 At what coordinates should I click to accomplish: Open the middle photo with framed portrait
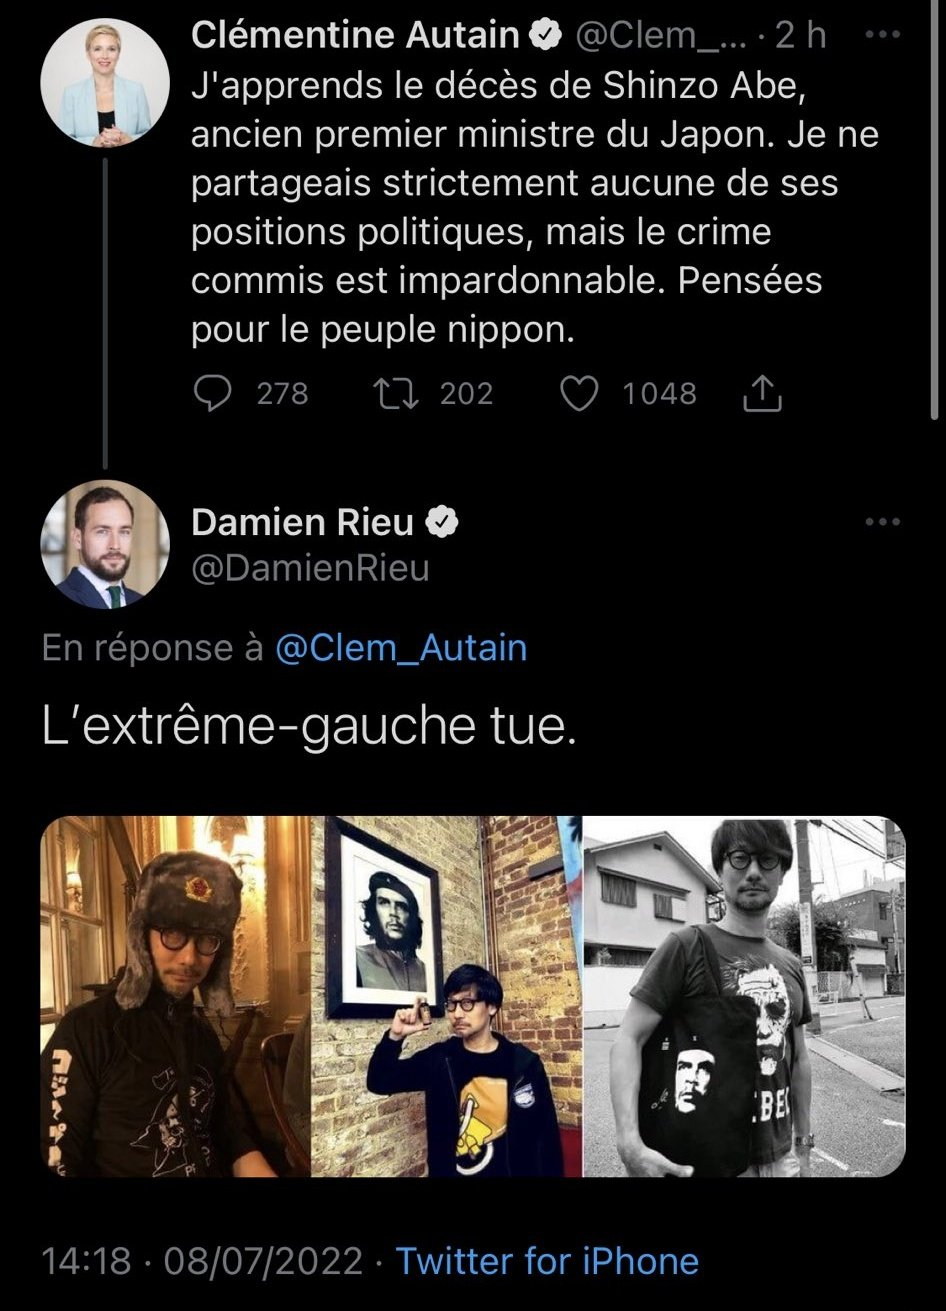tap(447, 996)
